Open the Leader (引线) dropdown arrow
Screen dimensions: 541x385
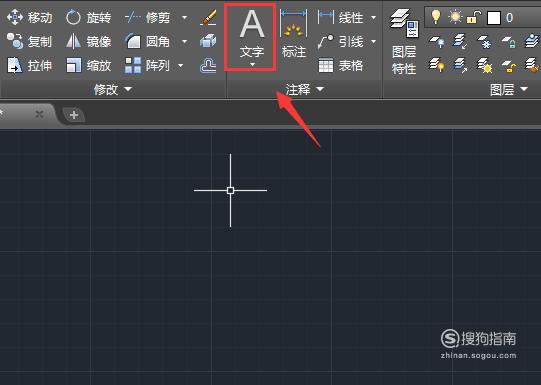pyautogui.click(x=374, y=41)
